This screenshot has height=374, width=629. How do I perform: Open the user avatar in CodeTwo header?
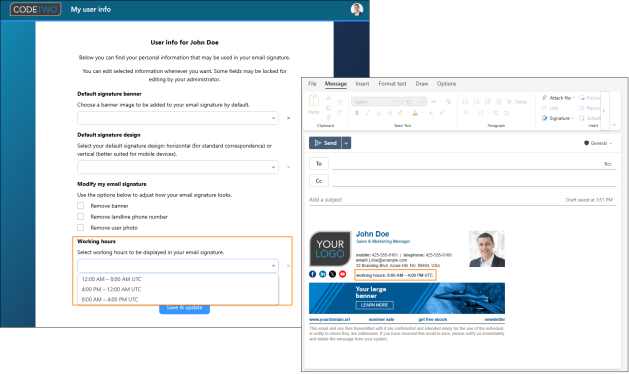[x=357, y=9]
